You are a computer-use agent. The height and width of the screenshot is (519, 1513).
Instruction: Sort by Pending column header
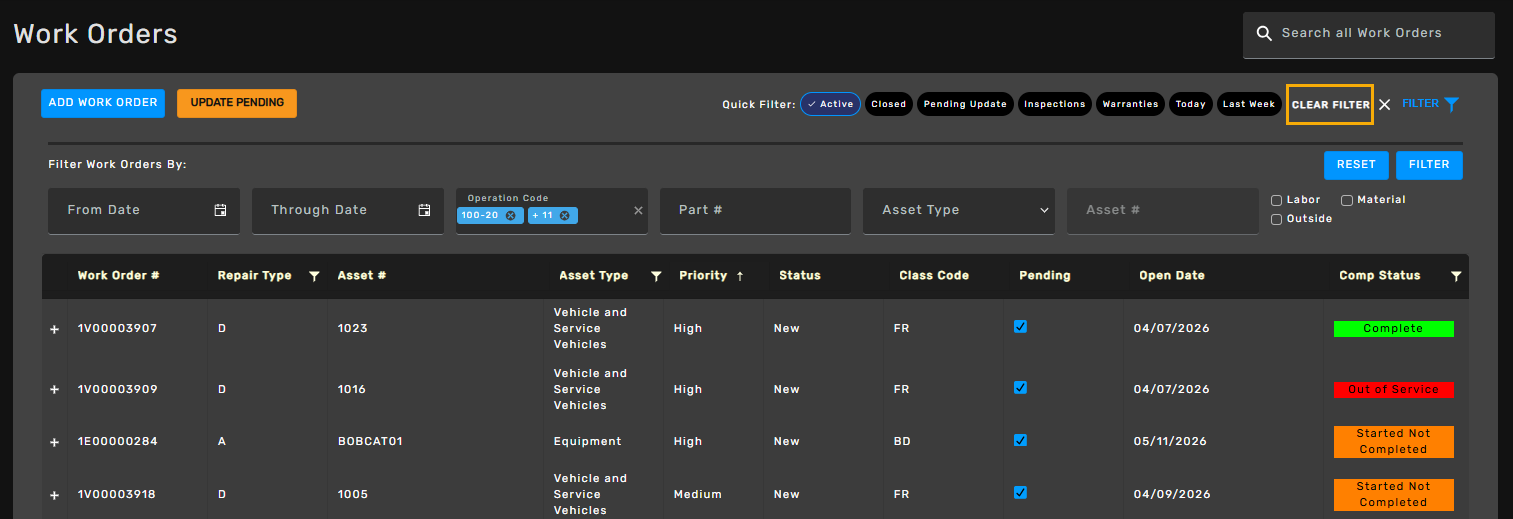pos(1045,276)
